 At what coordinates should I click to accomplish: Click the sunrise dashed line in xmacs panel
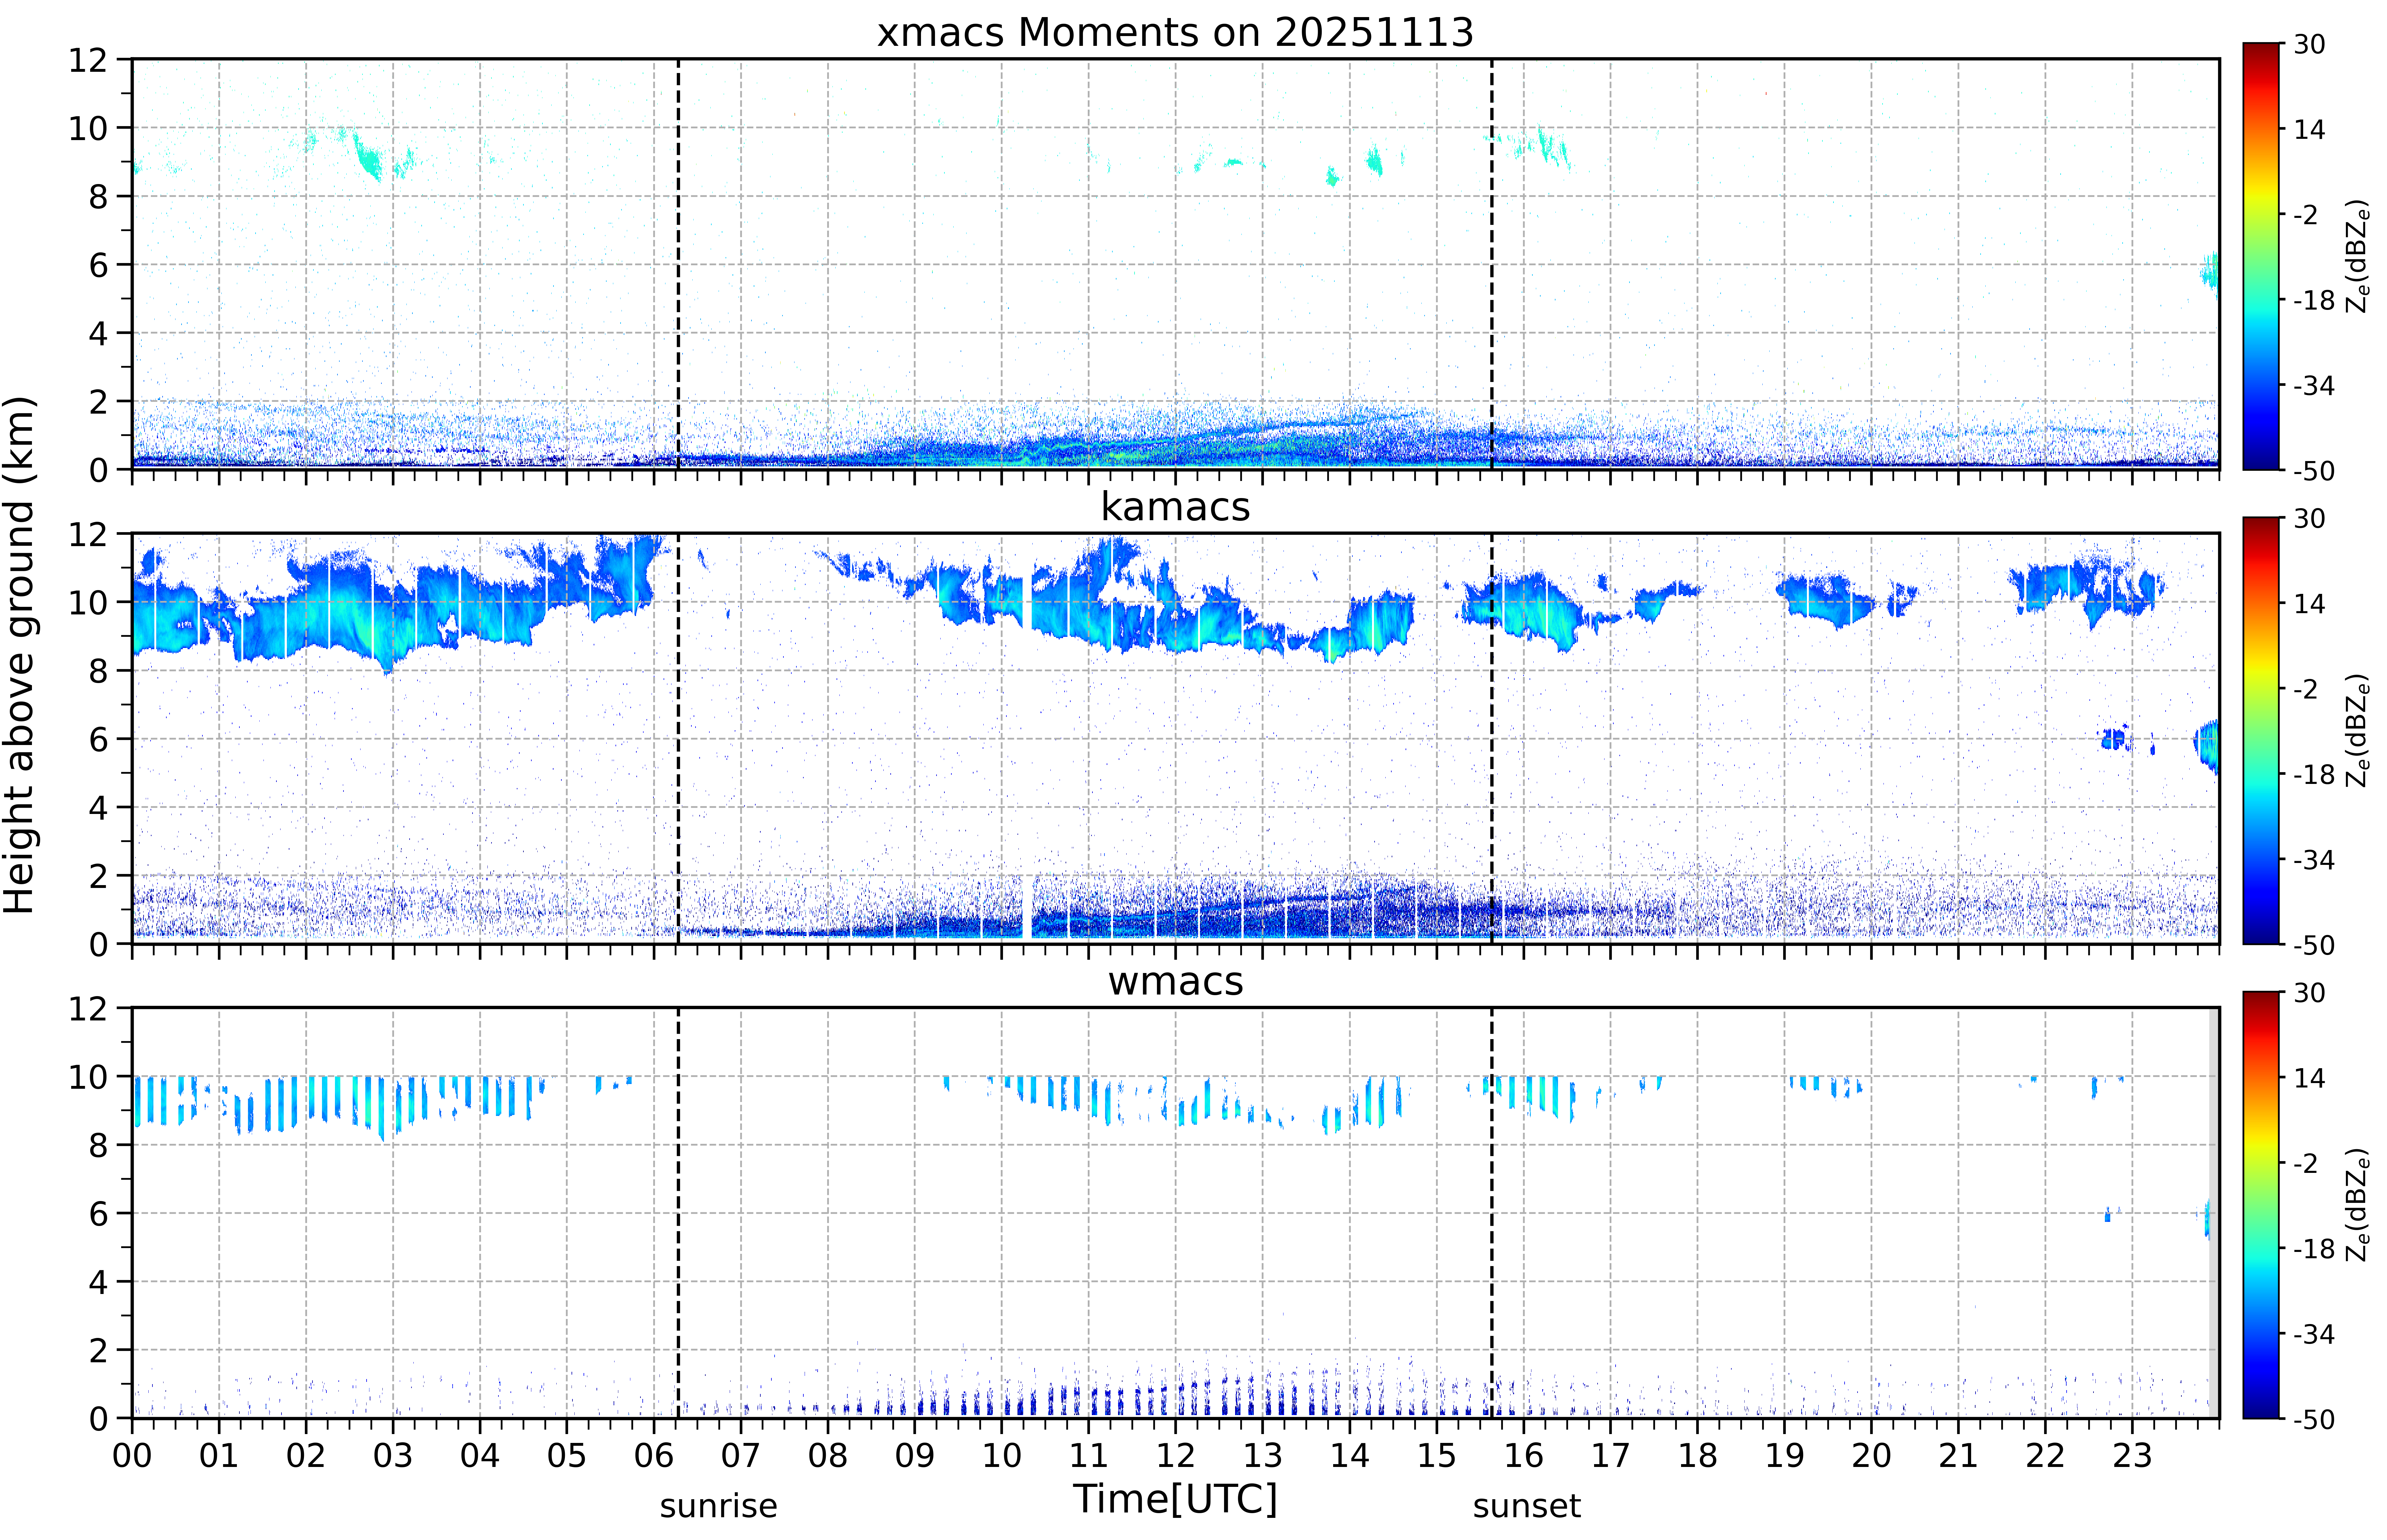(678, 264)
